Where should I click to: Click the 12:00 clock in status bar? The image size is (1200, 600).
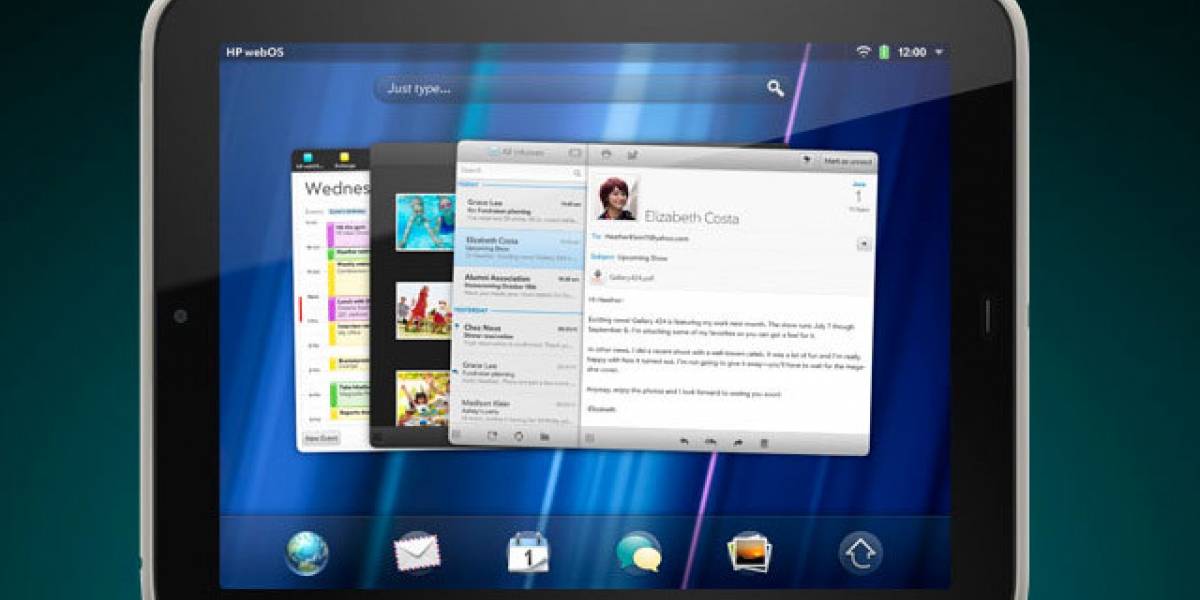(912, 51)
